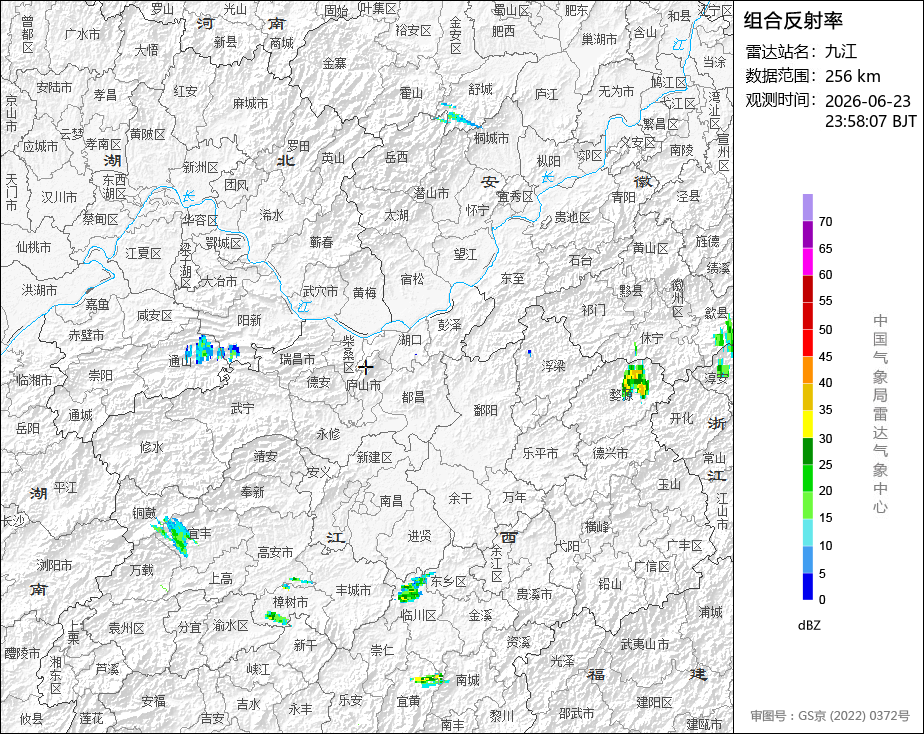Click the radar echo north of 桐城市
924x734 pixels.
point(457,115)
